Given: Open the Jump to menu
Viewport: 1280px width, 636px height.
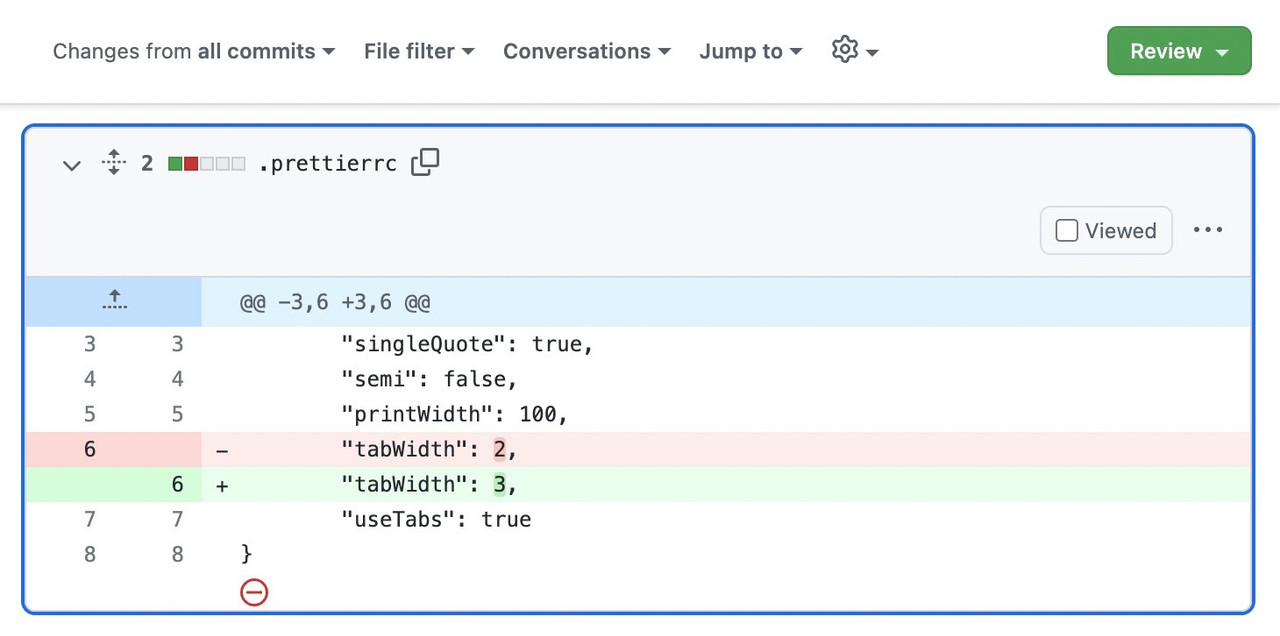Looking at the screenshot, I should [x=751, y=51].
